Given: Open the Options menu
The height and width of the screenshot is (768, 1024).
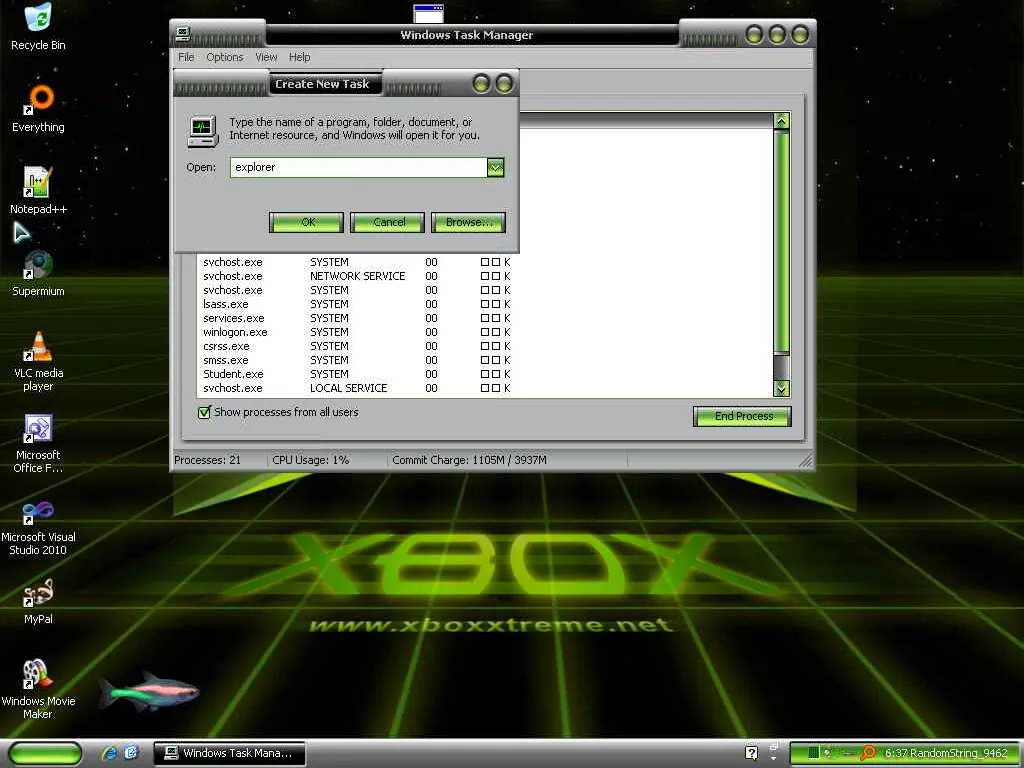Looking at the screenshot, I should point(225,57).
